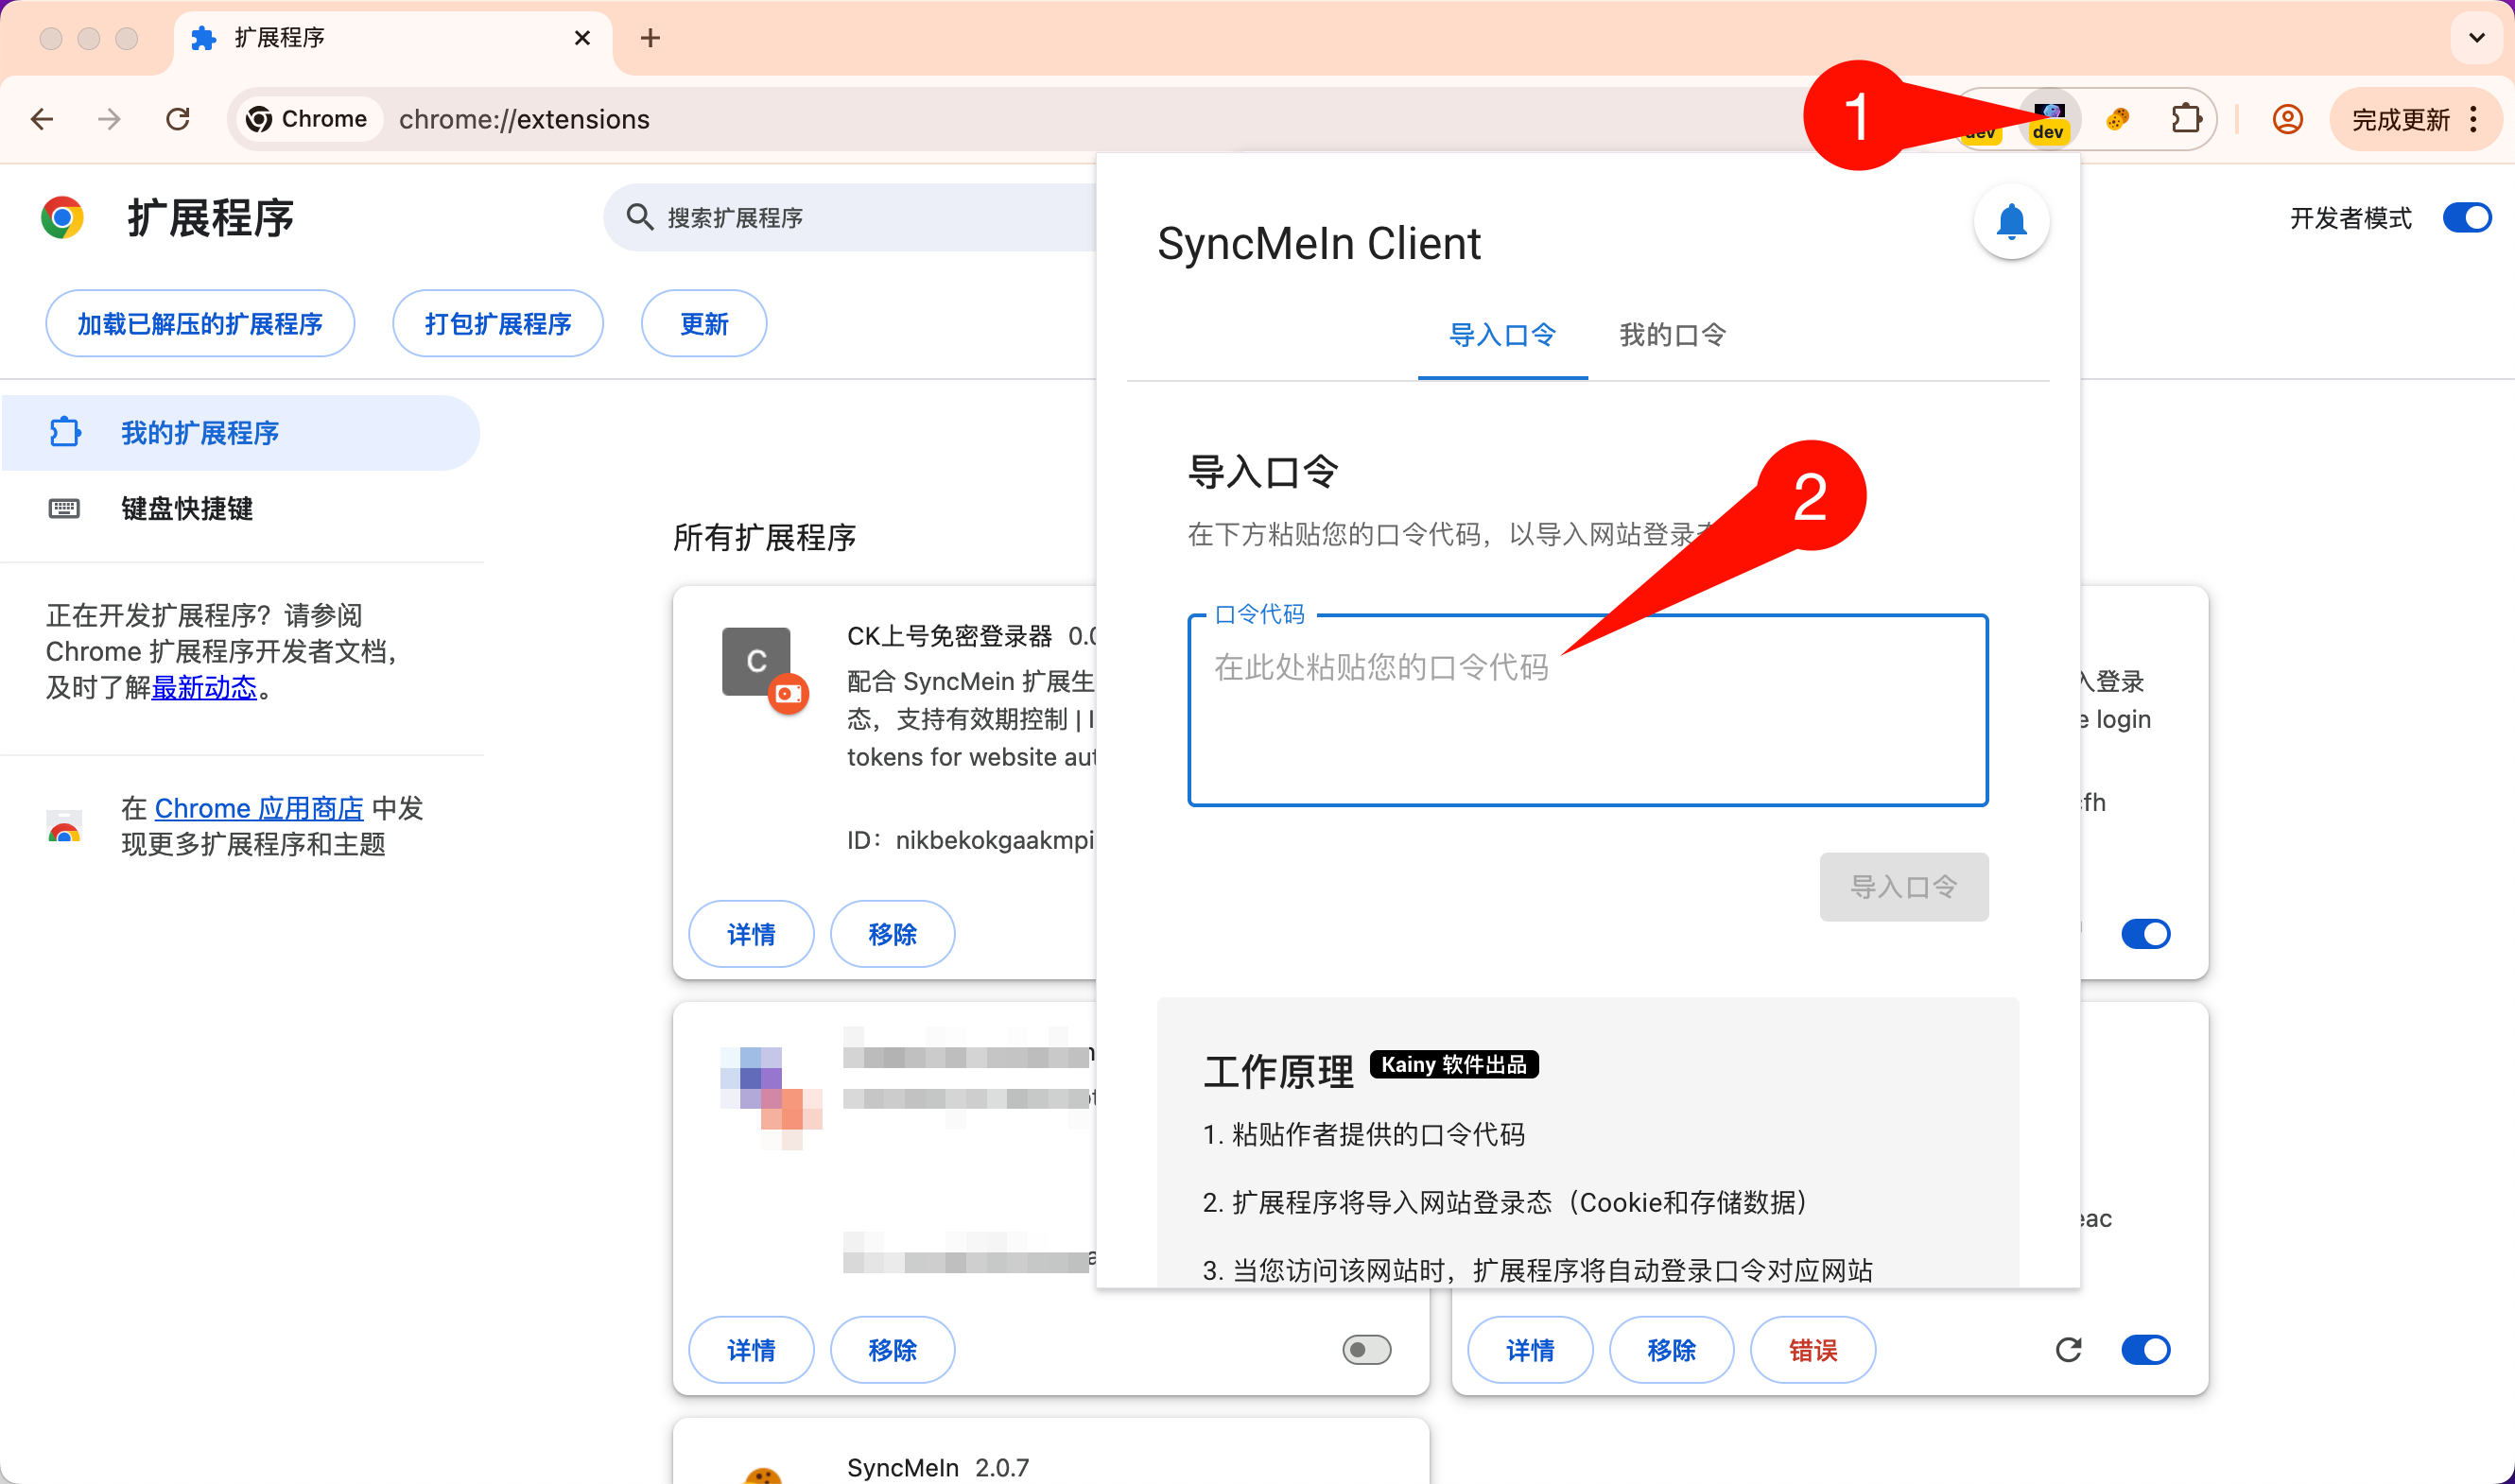The height and width of the screenshot is (1484, 2515).
Task: Open the Chrome 应用商店 link
Action: point(258,808)
